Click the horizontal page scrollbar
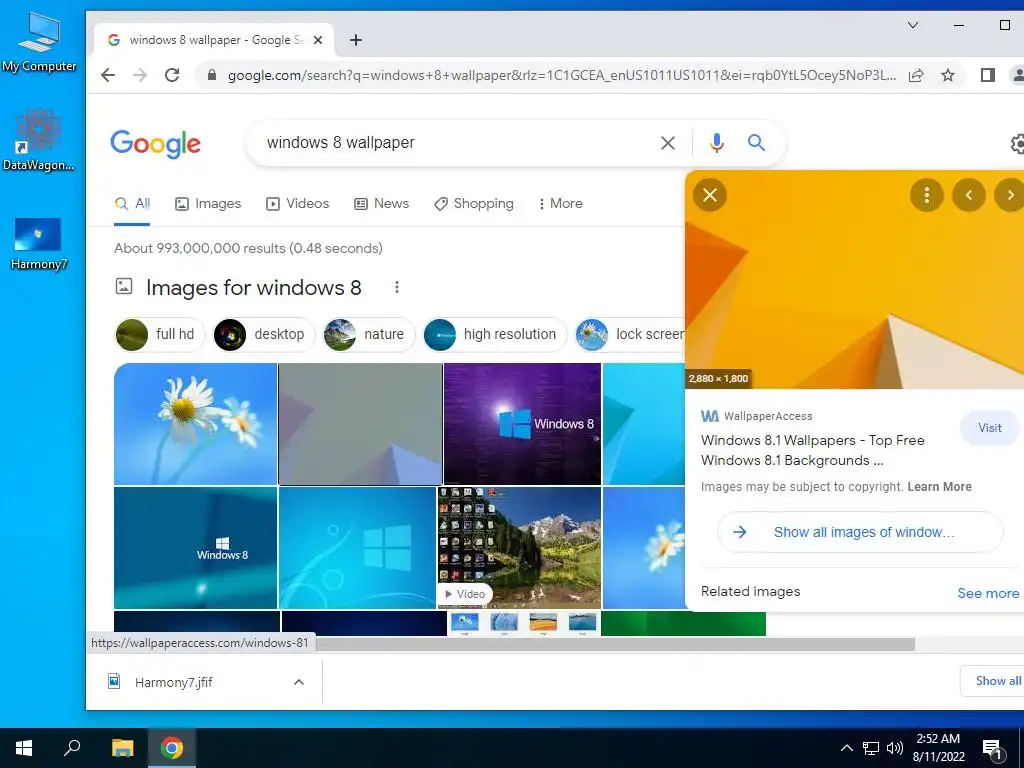This screenshot has width=1024, height=768. coord(614,645)
